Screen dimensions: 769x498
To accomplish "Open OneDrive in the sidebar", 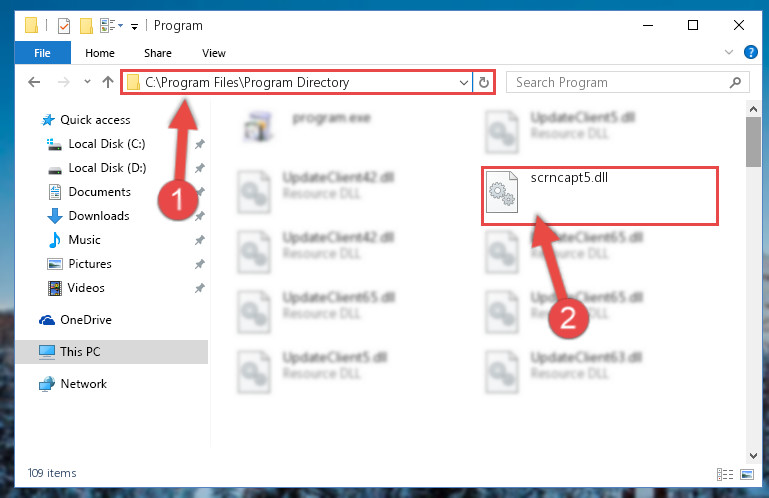I will tap(86, 320).
